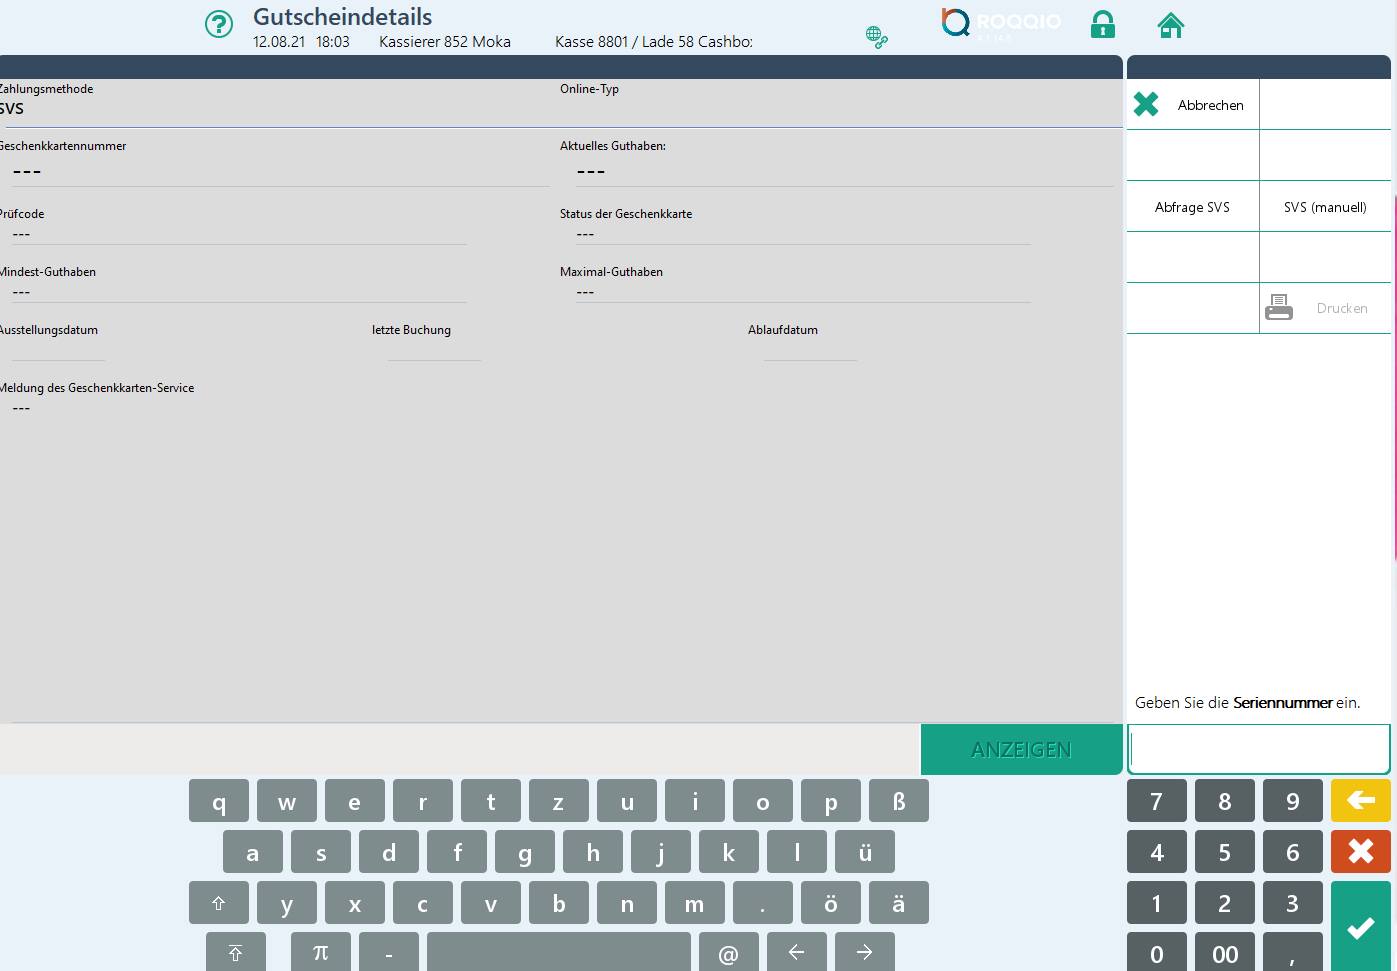The width and height of the screenshot is (1397, 971).
Task: Click the ANZEIGEN button
Action: (x=1020, y=750)
